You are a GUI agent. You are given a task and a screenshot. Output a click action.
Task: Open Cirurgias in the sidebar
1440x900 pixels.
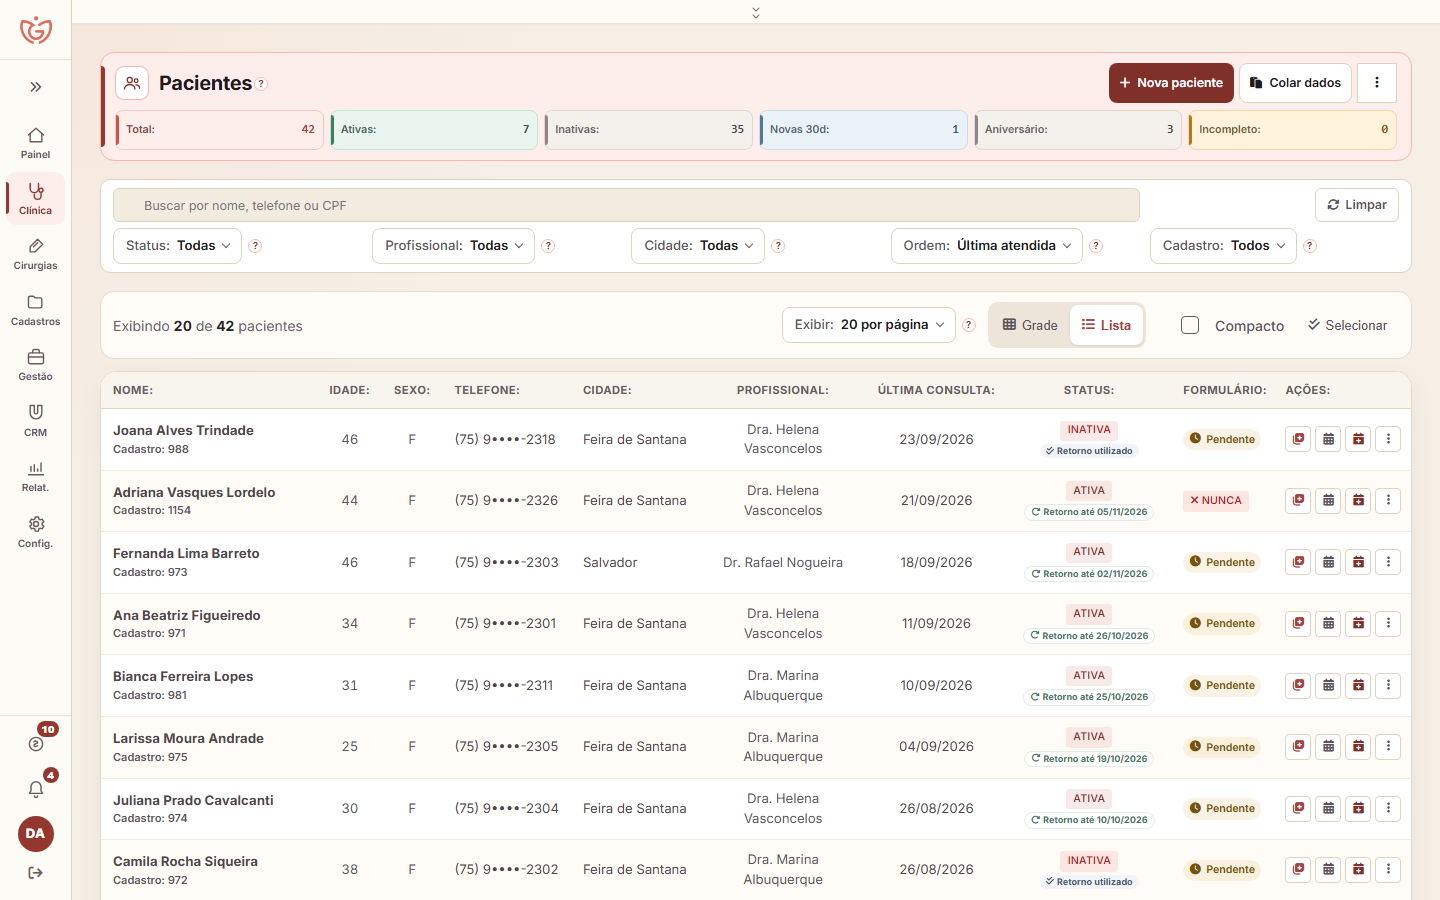click(35, 254)
